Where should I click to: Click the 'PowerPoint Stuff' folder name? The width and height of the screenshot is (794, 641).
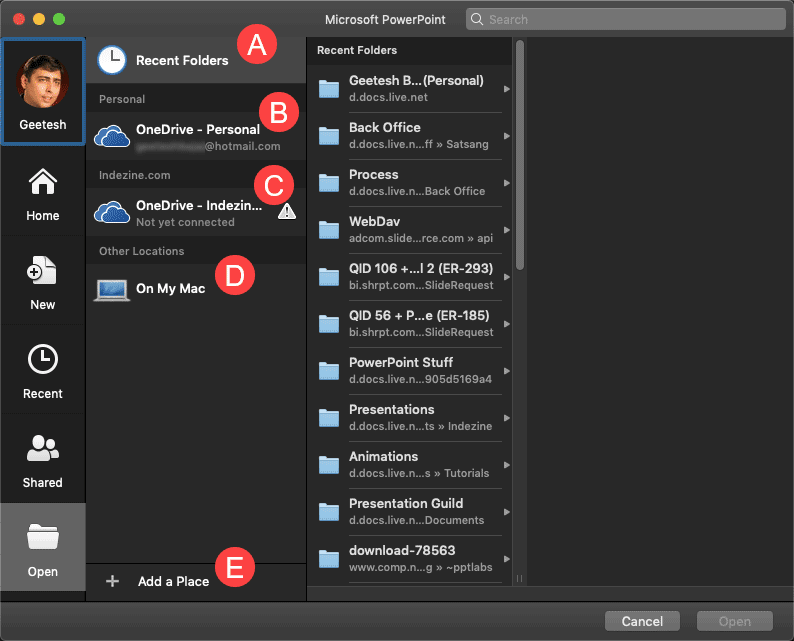tap(401, 363)
